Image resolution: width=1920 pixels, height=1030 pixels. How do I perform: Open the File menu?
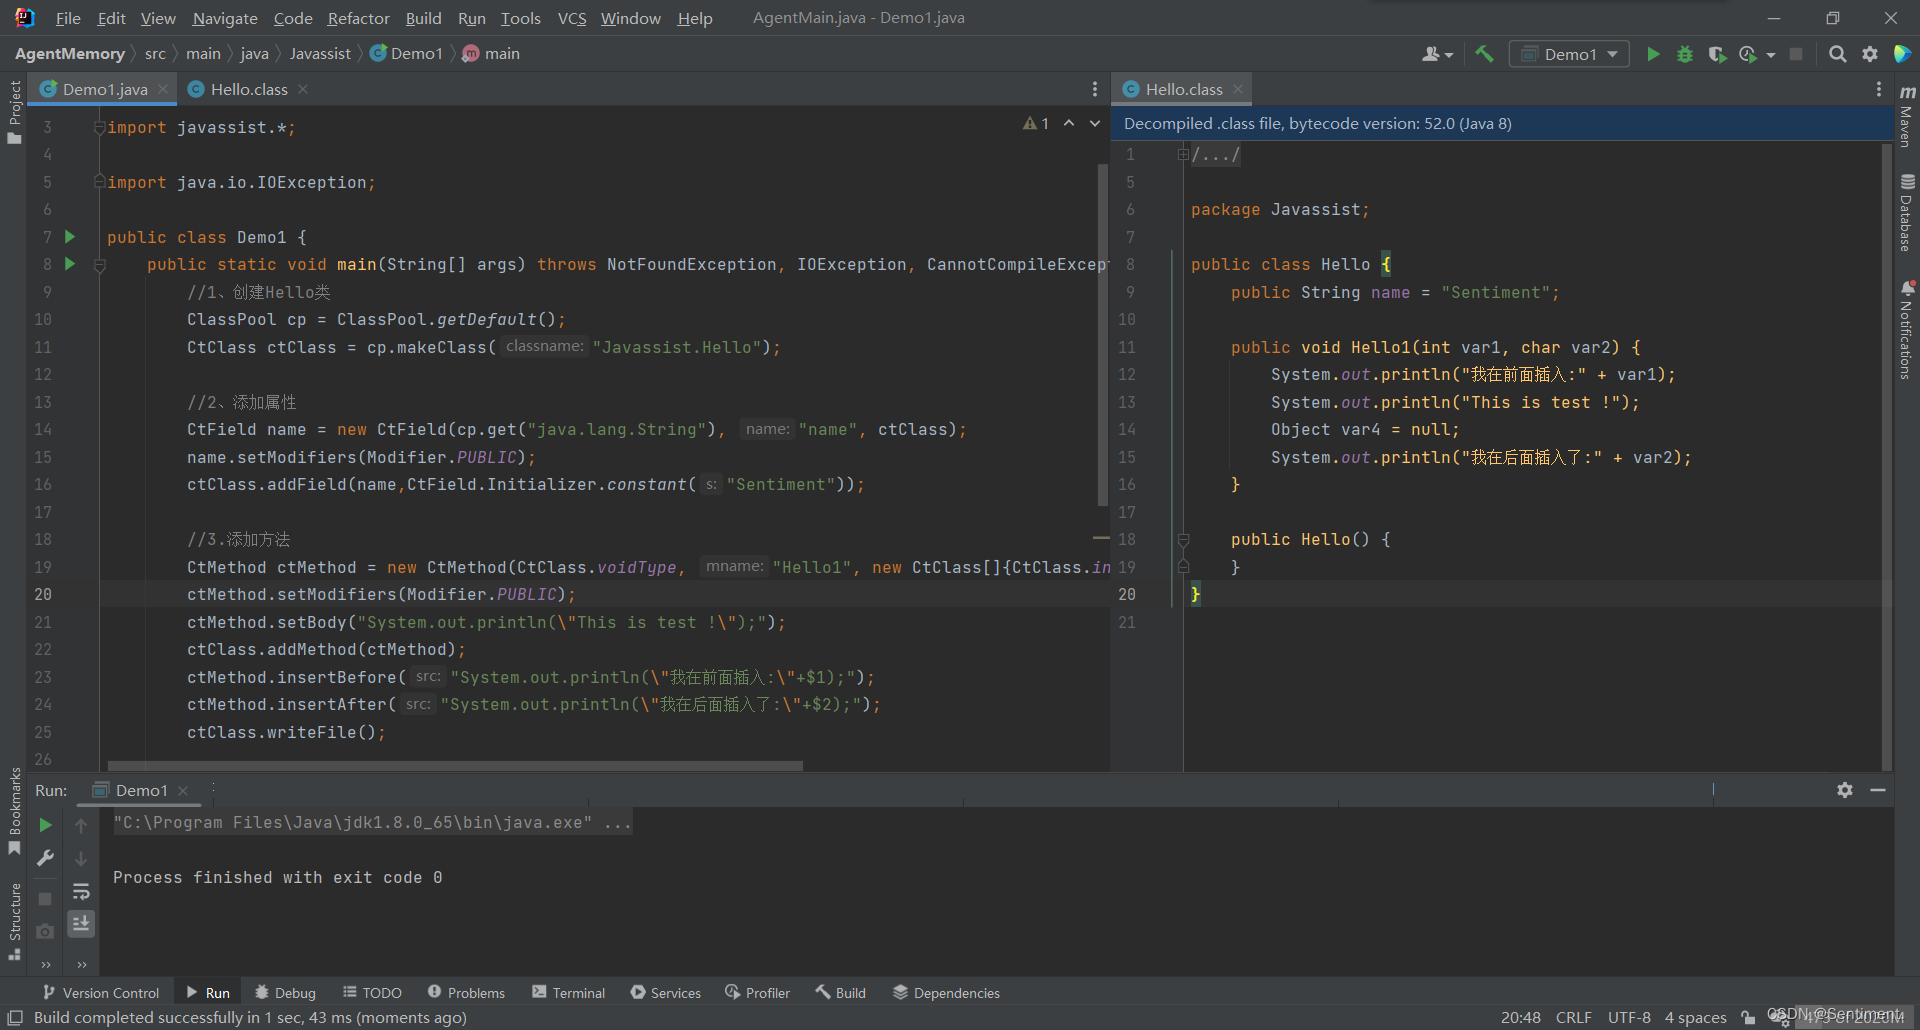click(68, 18)
